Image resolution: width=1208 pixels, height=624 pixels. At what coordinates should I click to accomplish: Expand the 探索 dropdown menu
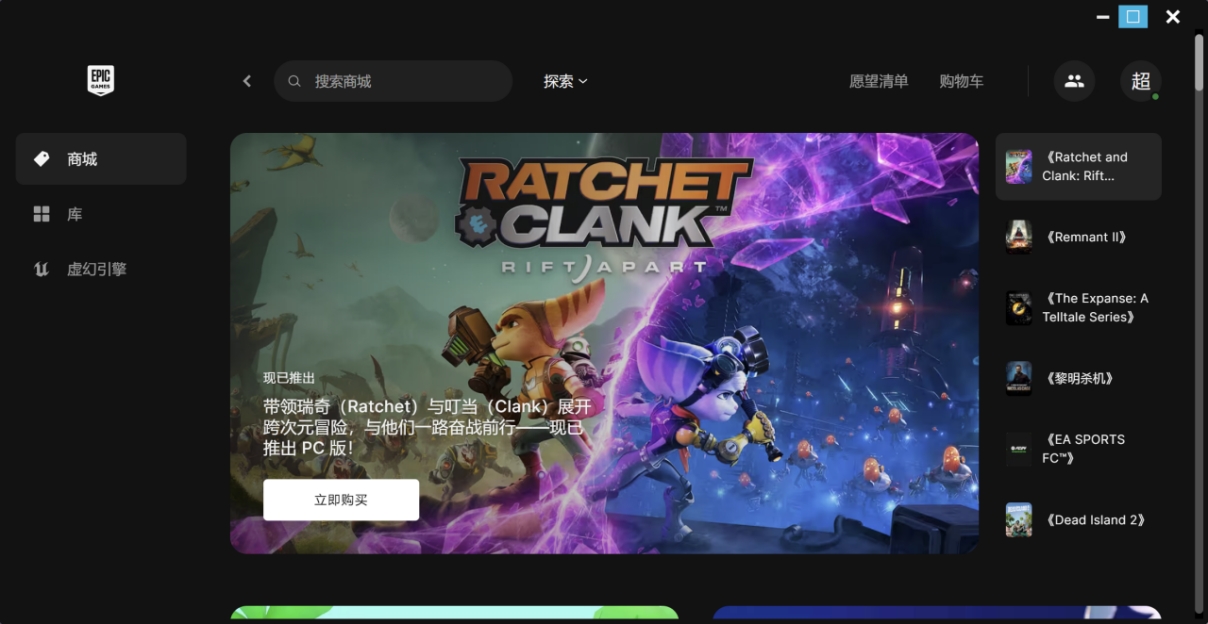coord(566,81)
